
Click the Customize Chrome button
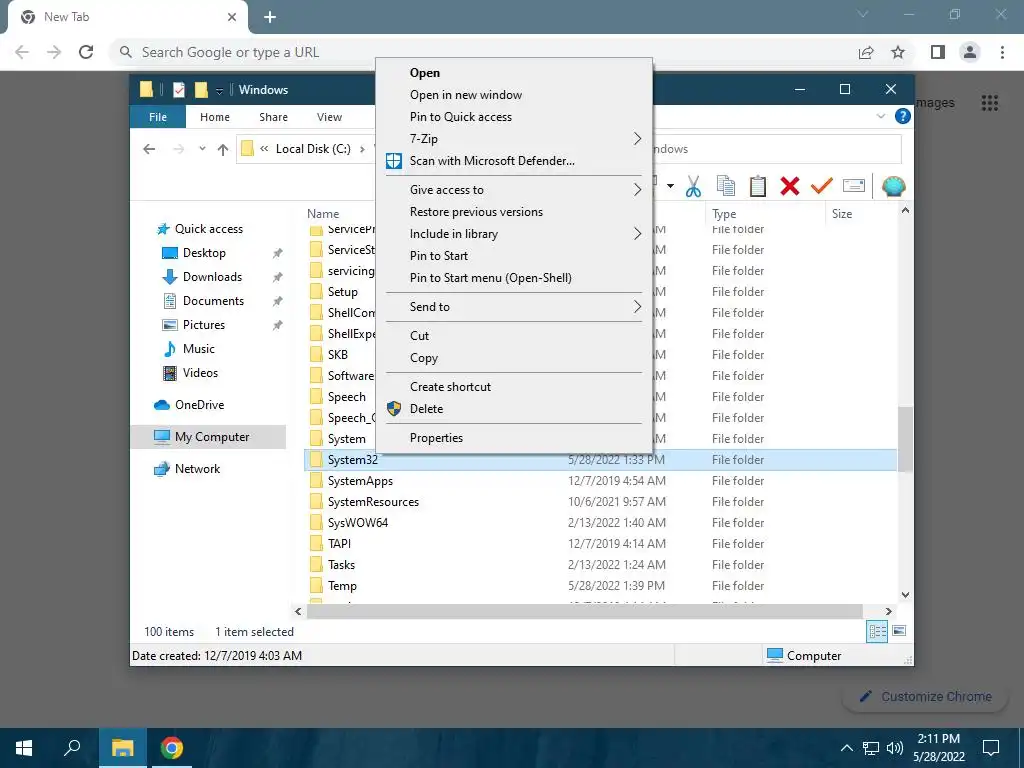coord(925,696)
